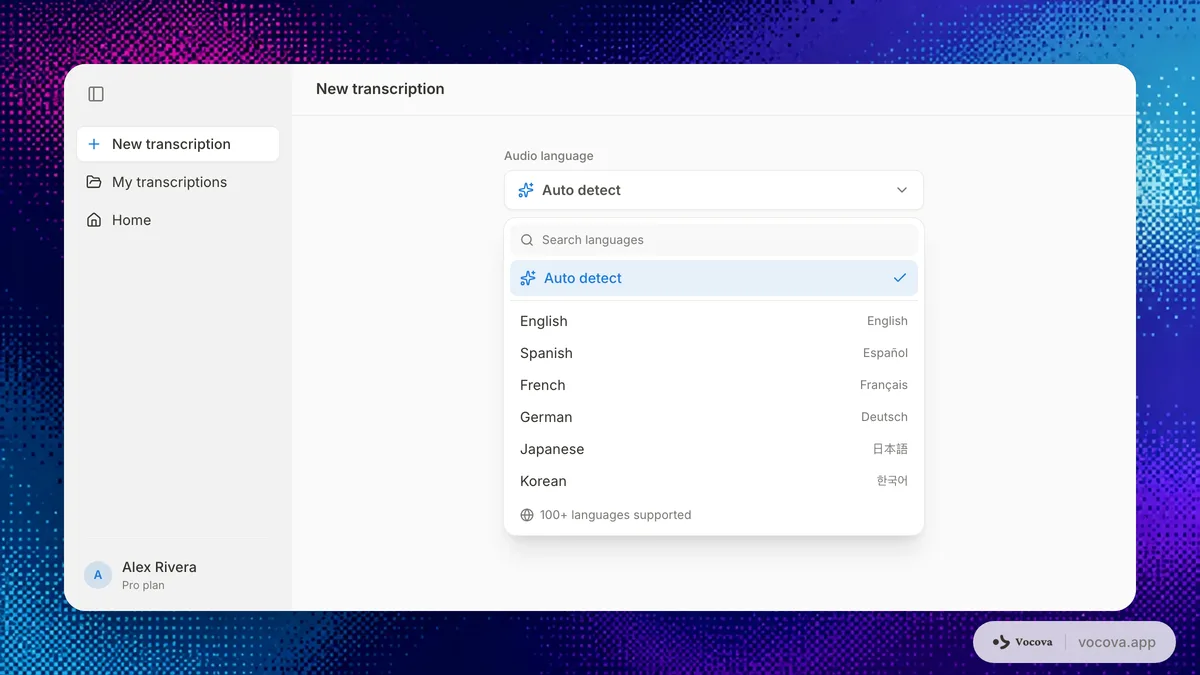Viewport: 1200px width, 675px height.
Task: Focus the Search languages field
Action: [x=714, y=240]
